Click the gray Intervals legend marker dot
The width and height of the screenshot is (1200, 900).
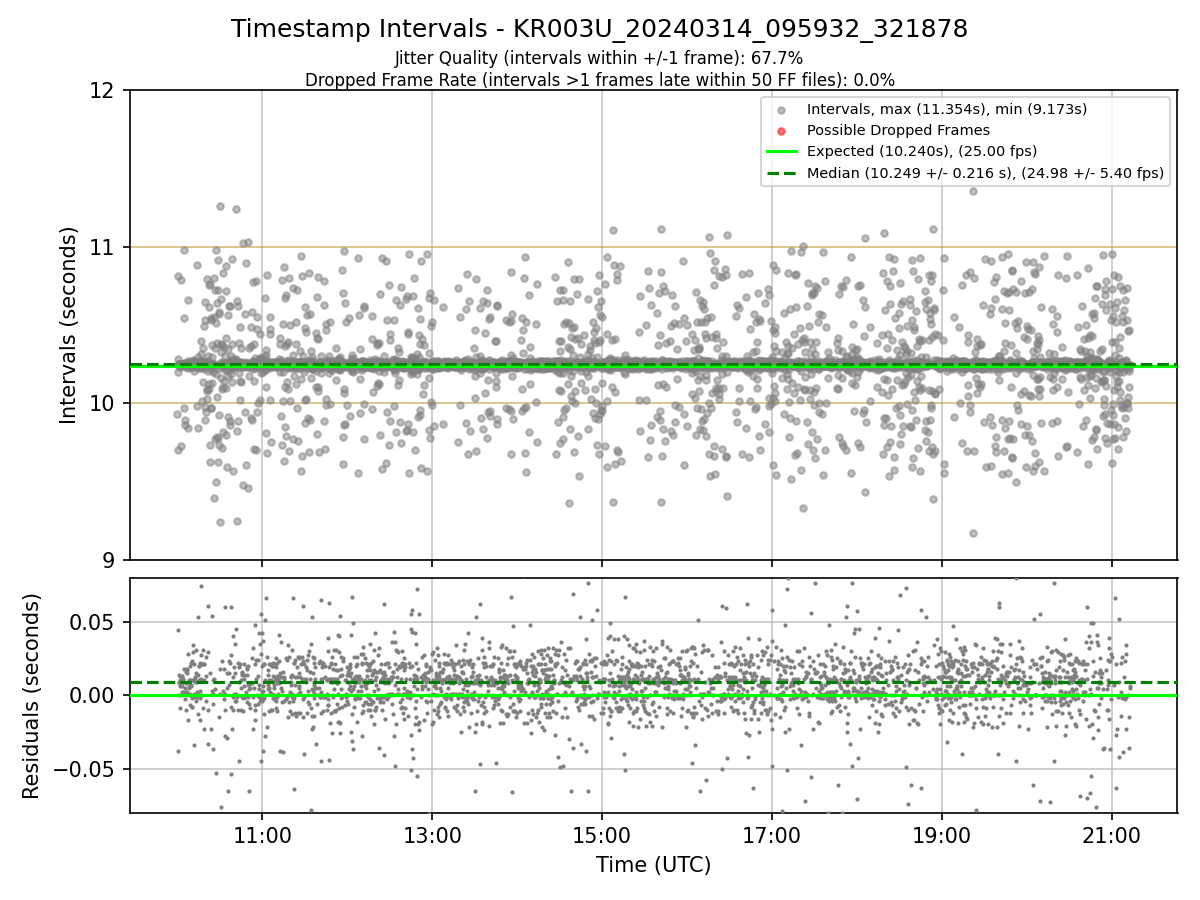[x=782, y=109]
